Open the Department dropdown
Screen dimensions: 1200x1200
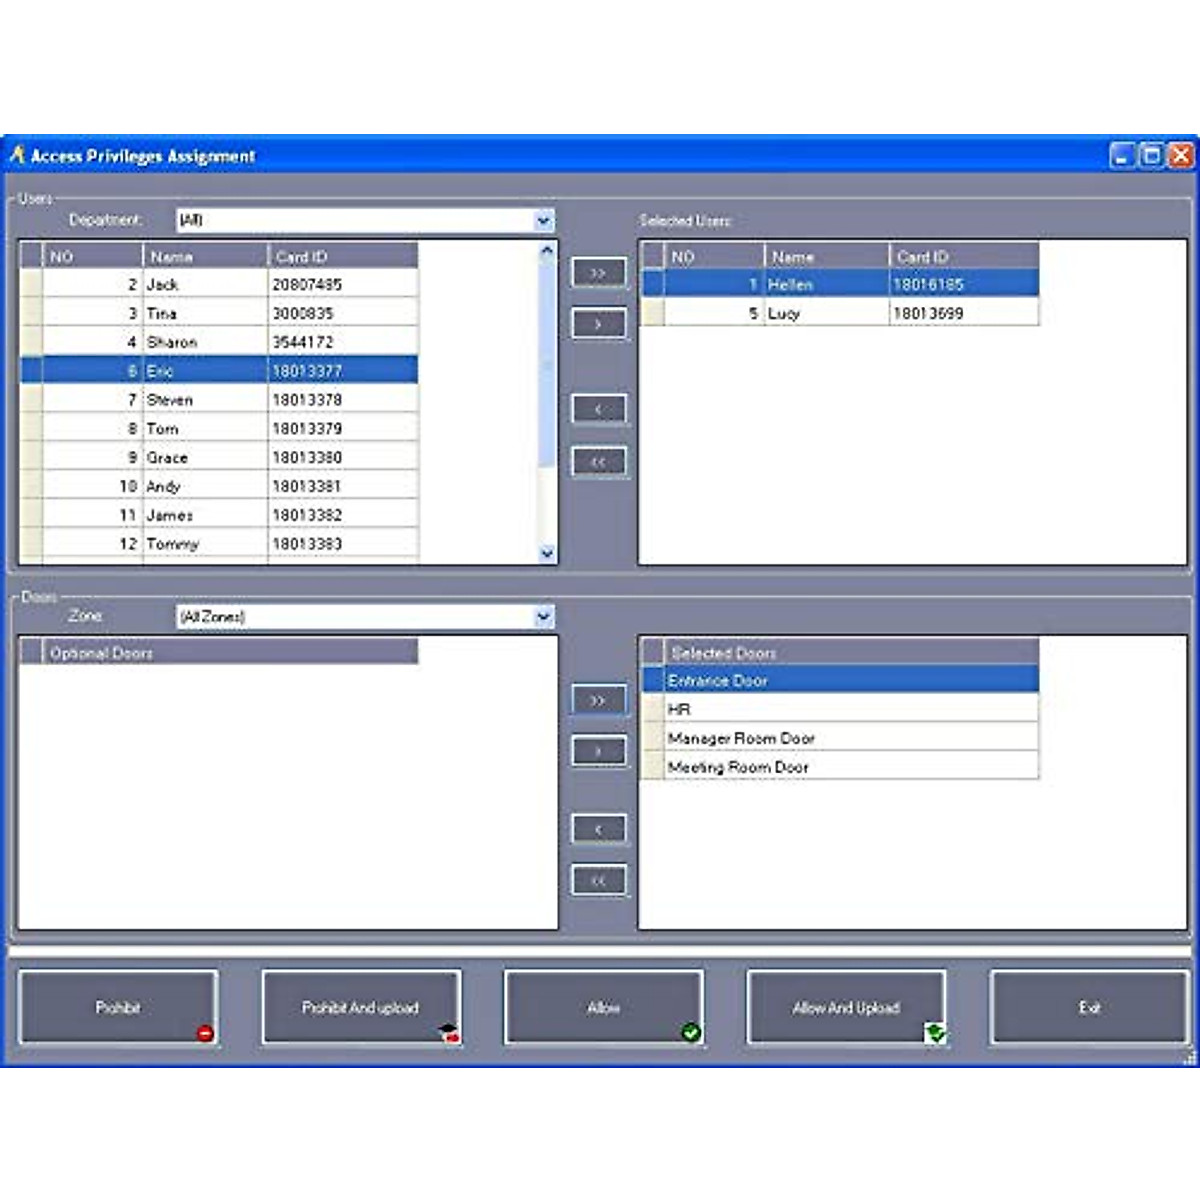pos(543,221)
